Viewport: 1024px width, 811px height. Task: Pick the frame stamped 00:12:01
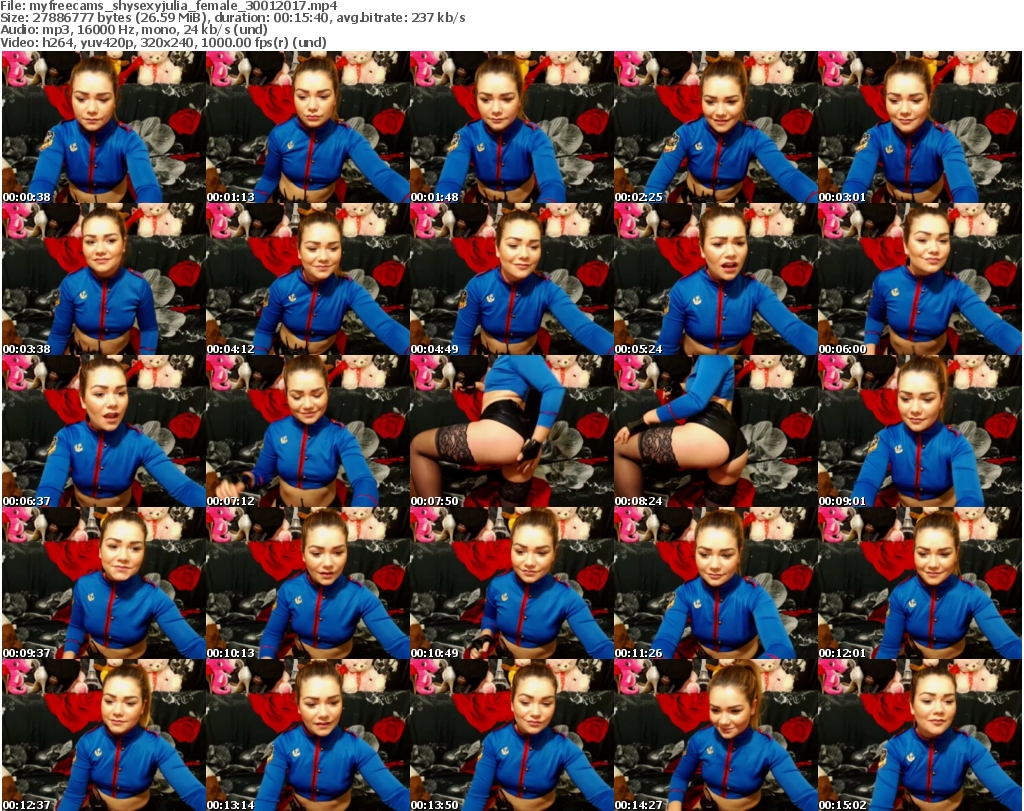(x=920, y=583)
